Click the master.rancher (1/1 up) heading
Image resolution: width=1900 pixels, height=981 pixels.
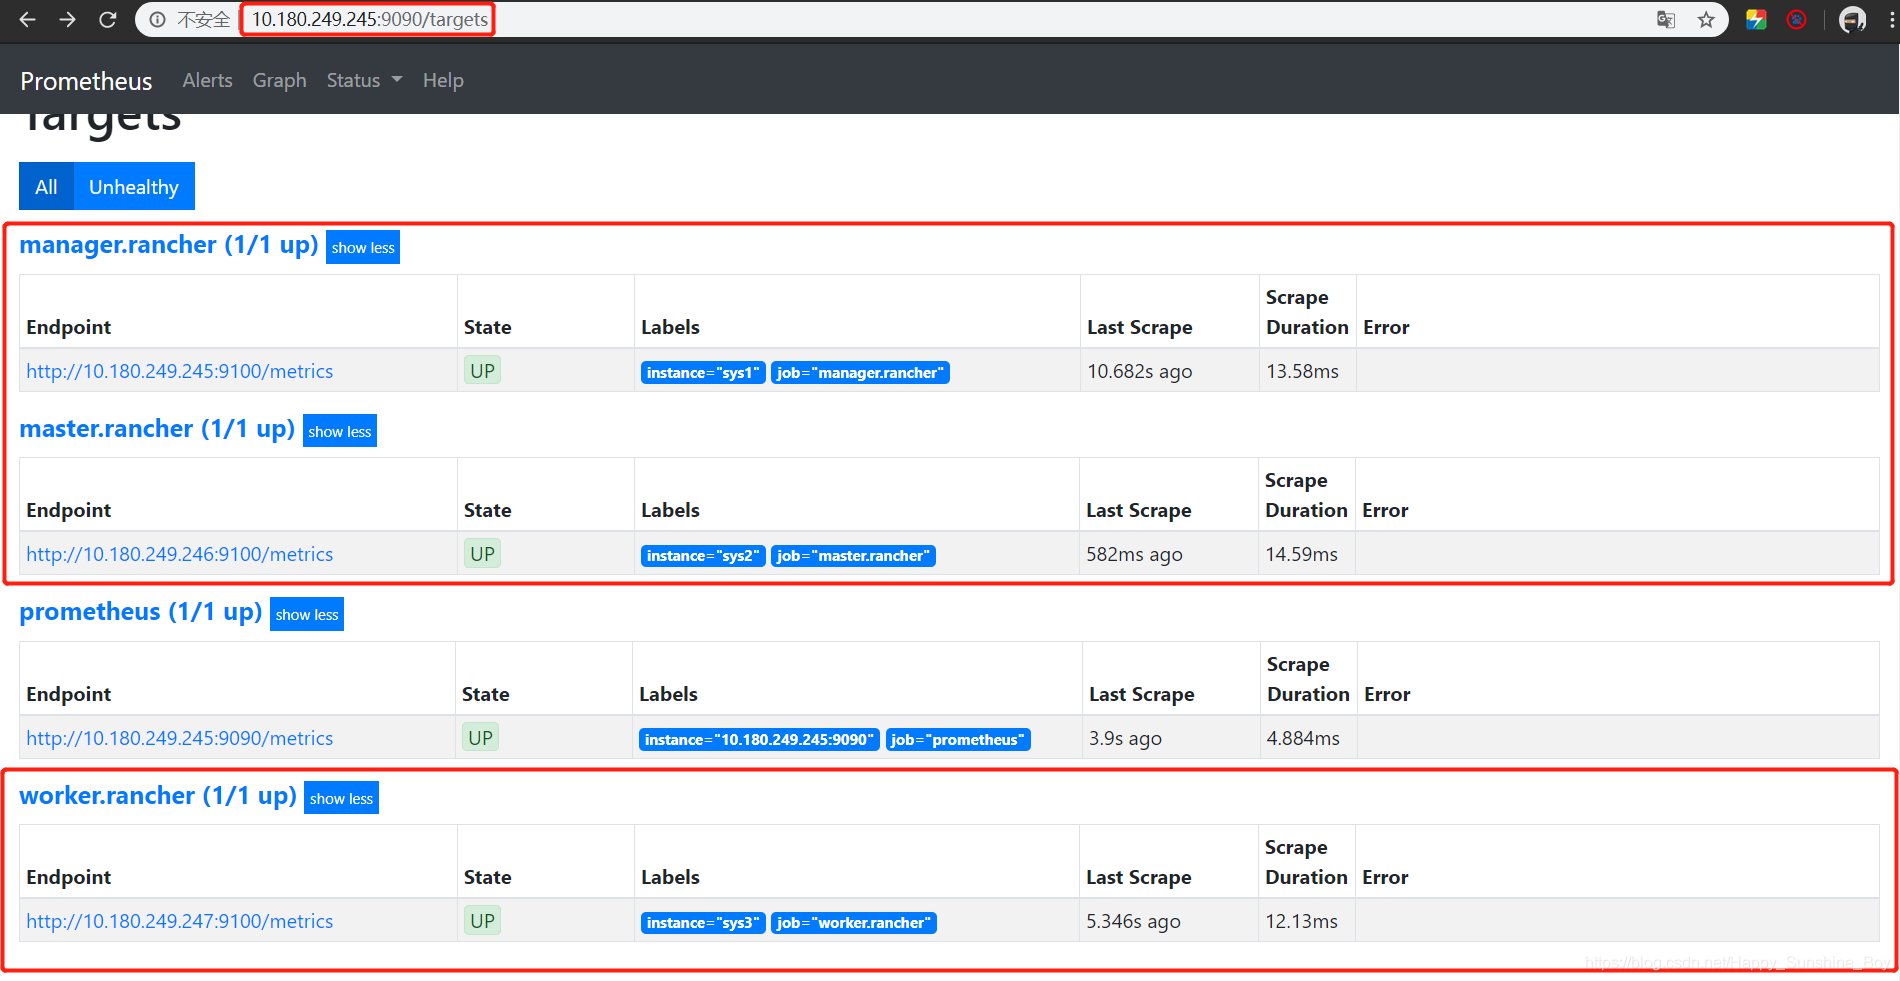[157, 429]
